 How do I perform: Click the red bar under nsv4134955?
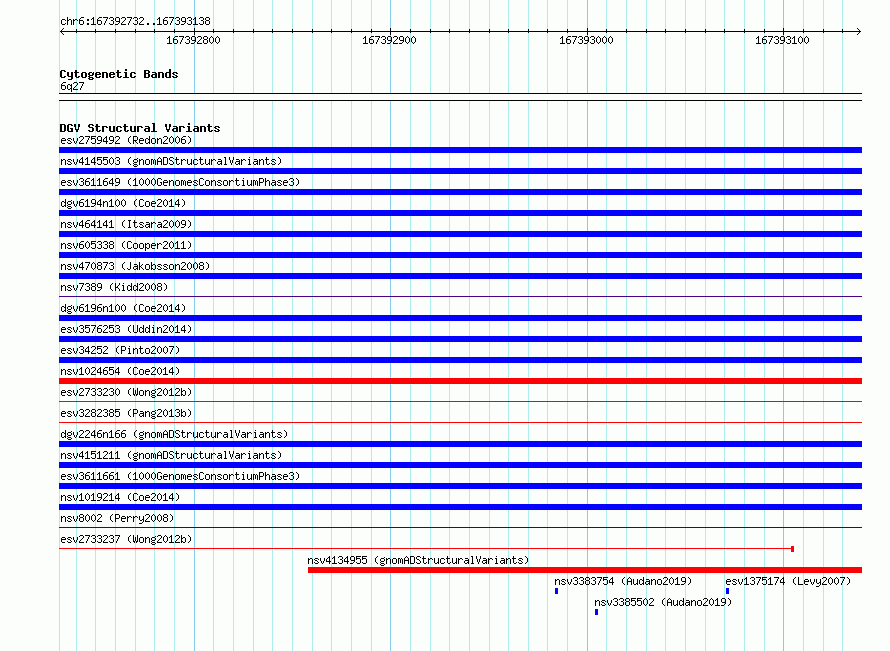(585, 570)
